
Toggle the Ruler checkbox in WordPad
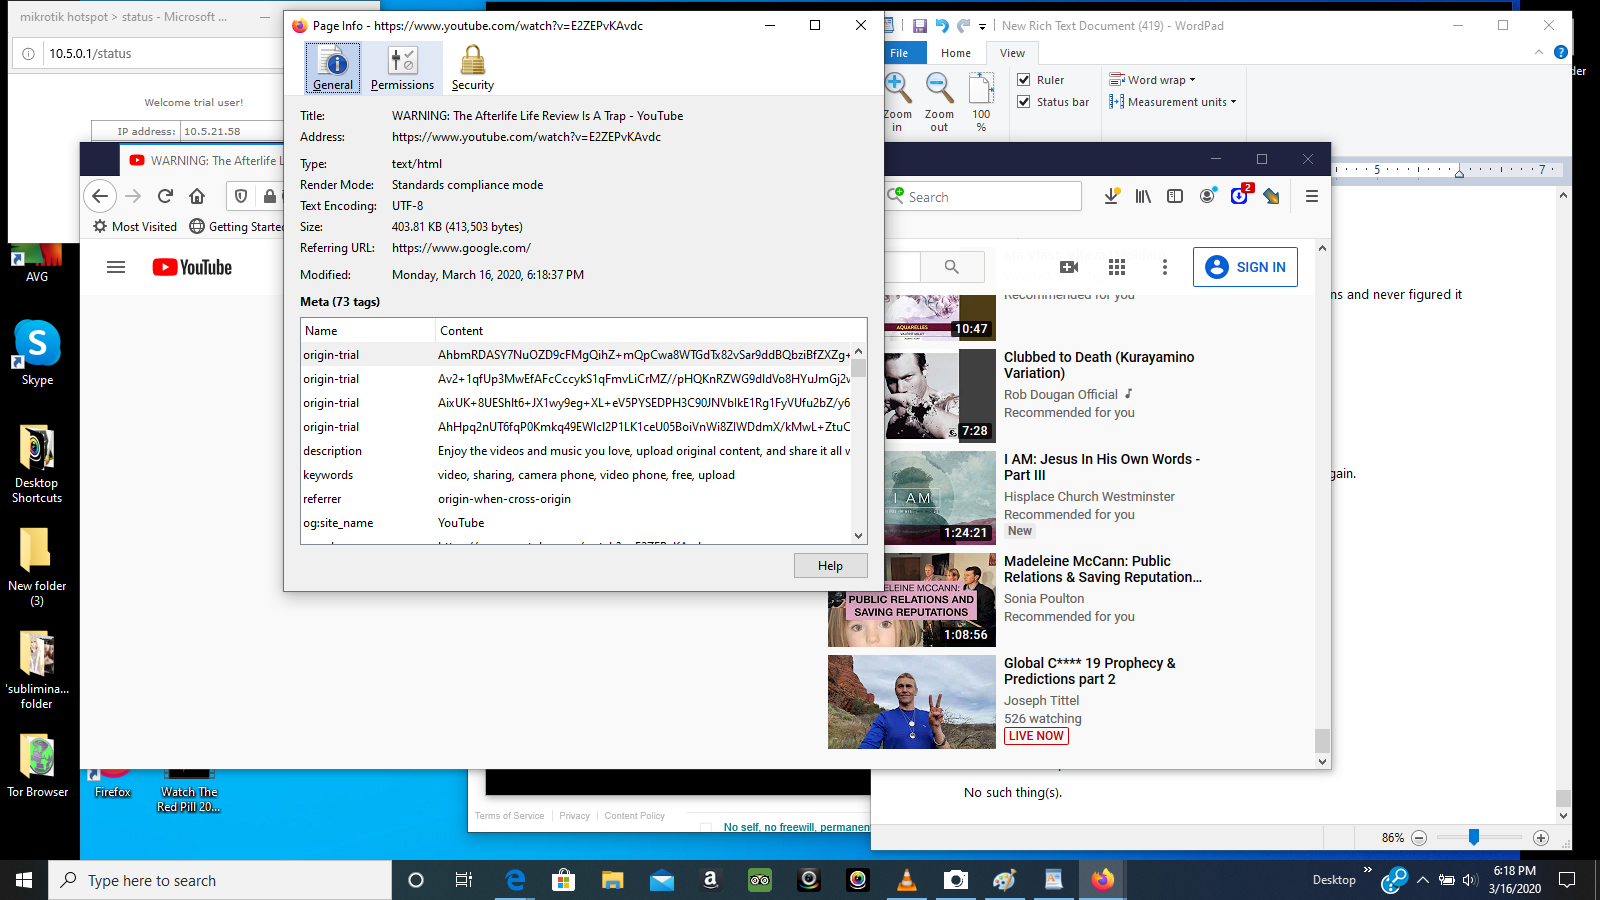[x=1024, y=80]
